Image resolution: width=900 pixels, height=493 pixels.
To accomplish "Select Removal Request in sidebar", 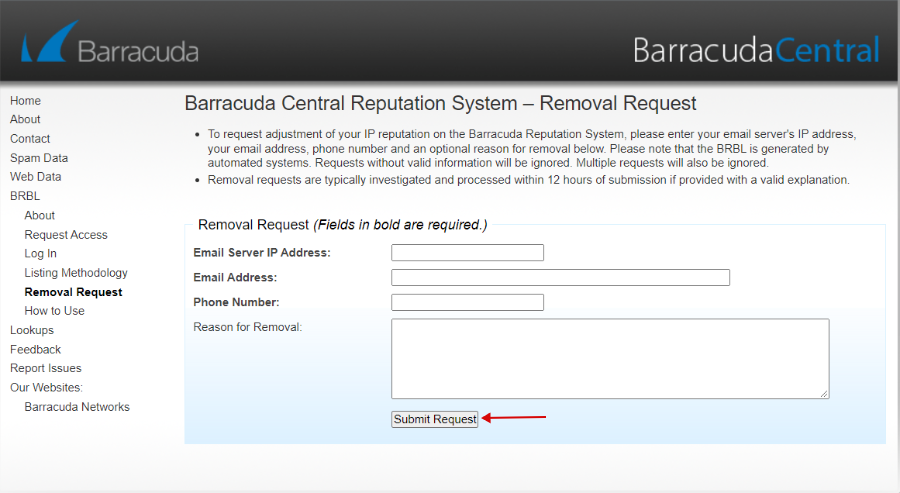I will pyautogui.click(x=73, y=292).
